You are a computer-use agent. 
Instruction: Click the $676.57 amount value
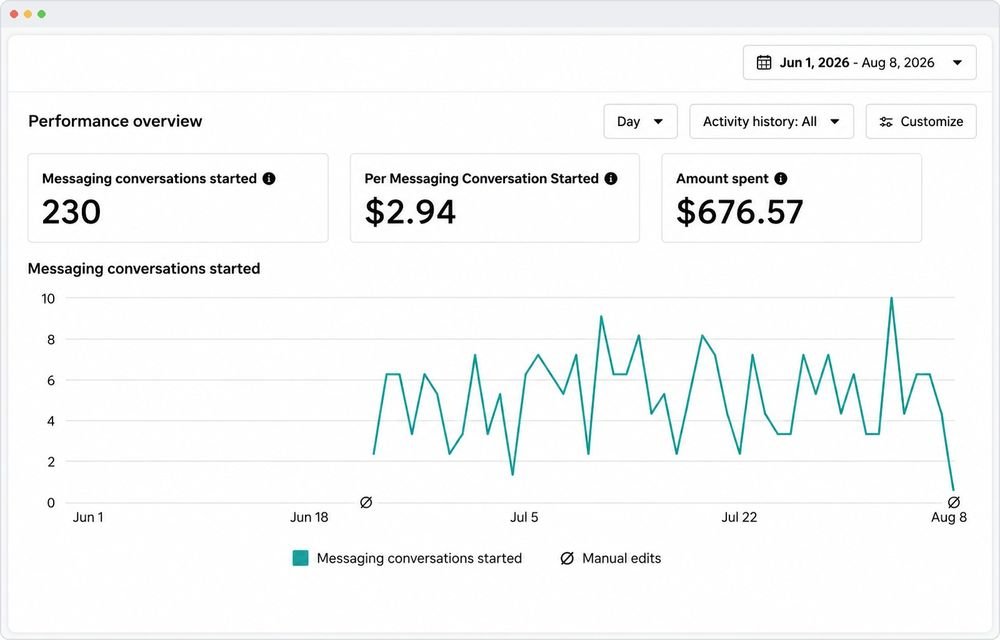[740, 212]
